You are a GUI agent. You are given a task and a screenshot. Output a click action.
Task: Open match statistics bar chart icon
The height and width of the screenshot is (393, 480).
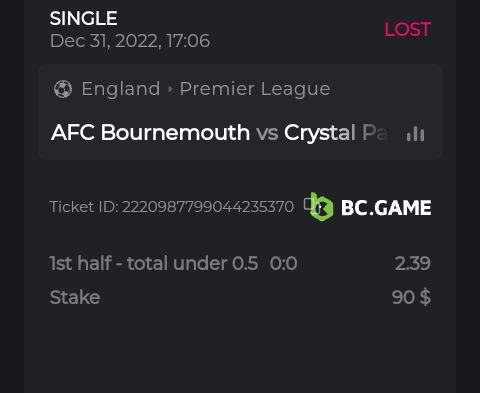[415, 134]
